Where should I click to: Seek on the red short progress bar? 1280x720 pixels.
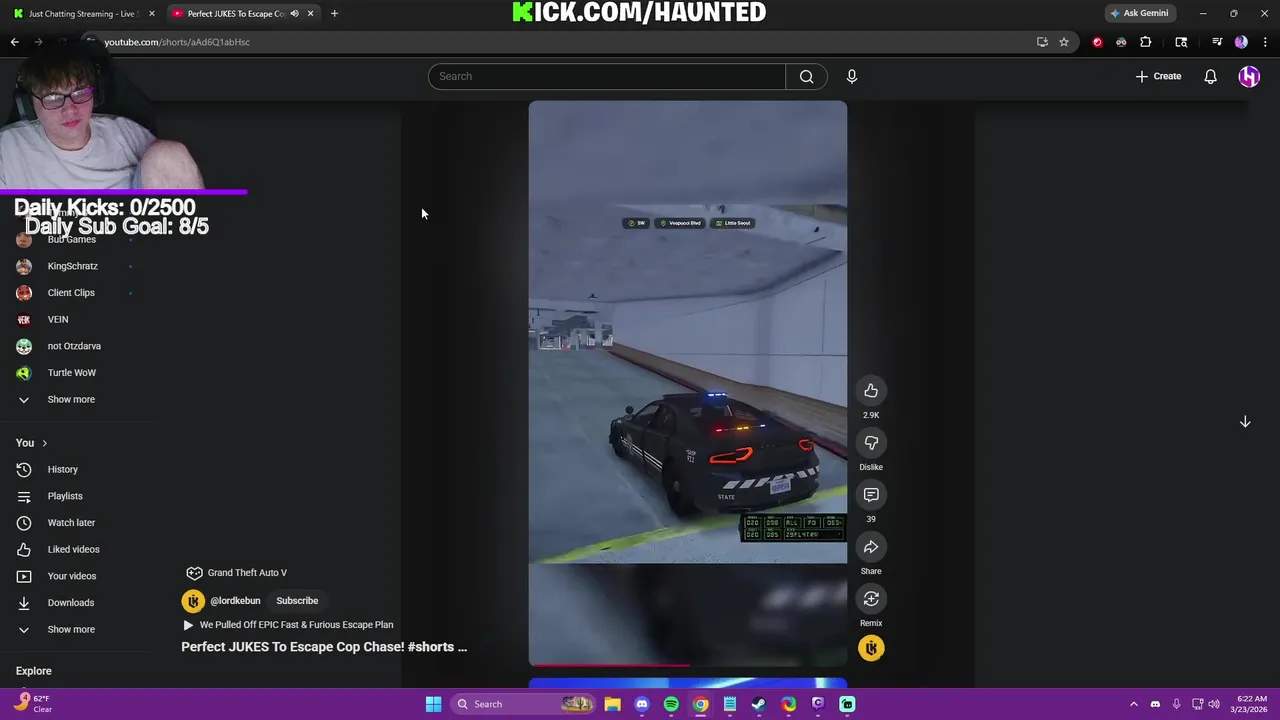688,664
